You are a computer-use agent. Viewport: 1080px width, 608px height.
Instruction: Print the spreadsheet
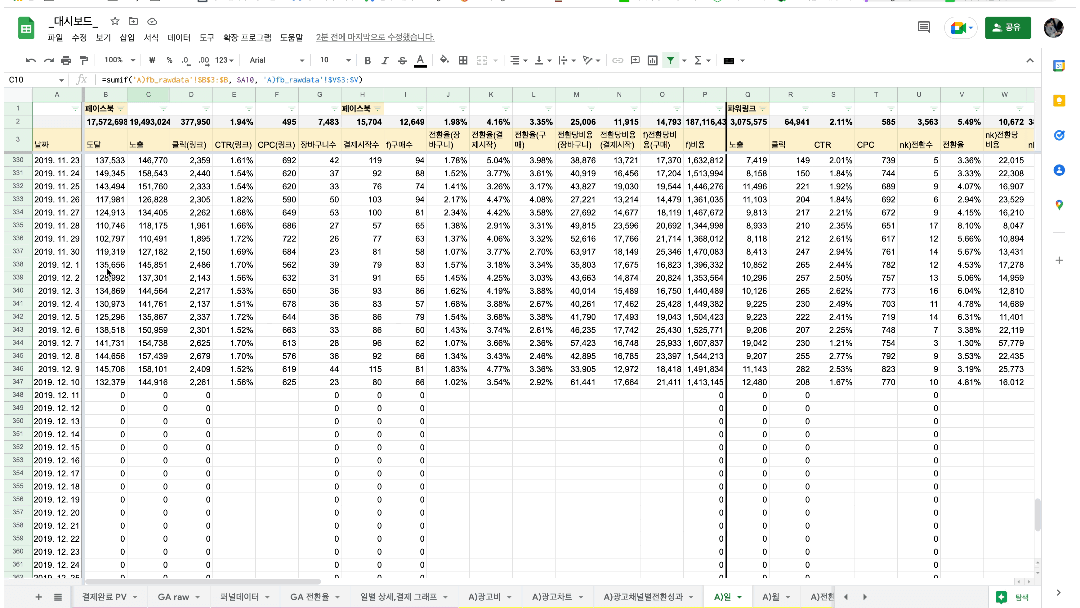pos(66,61)
